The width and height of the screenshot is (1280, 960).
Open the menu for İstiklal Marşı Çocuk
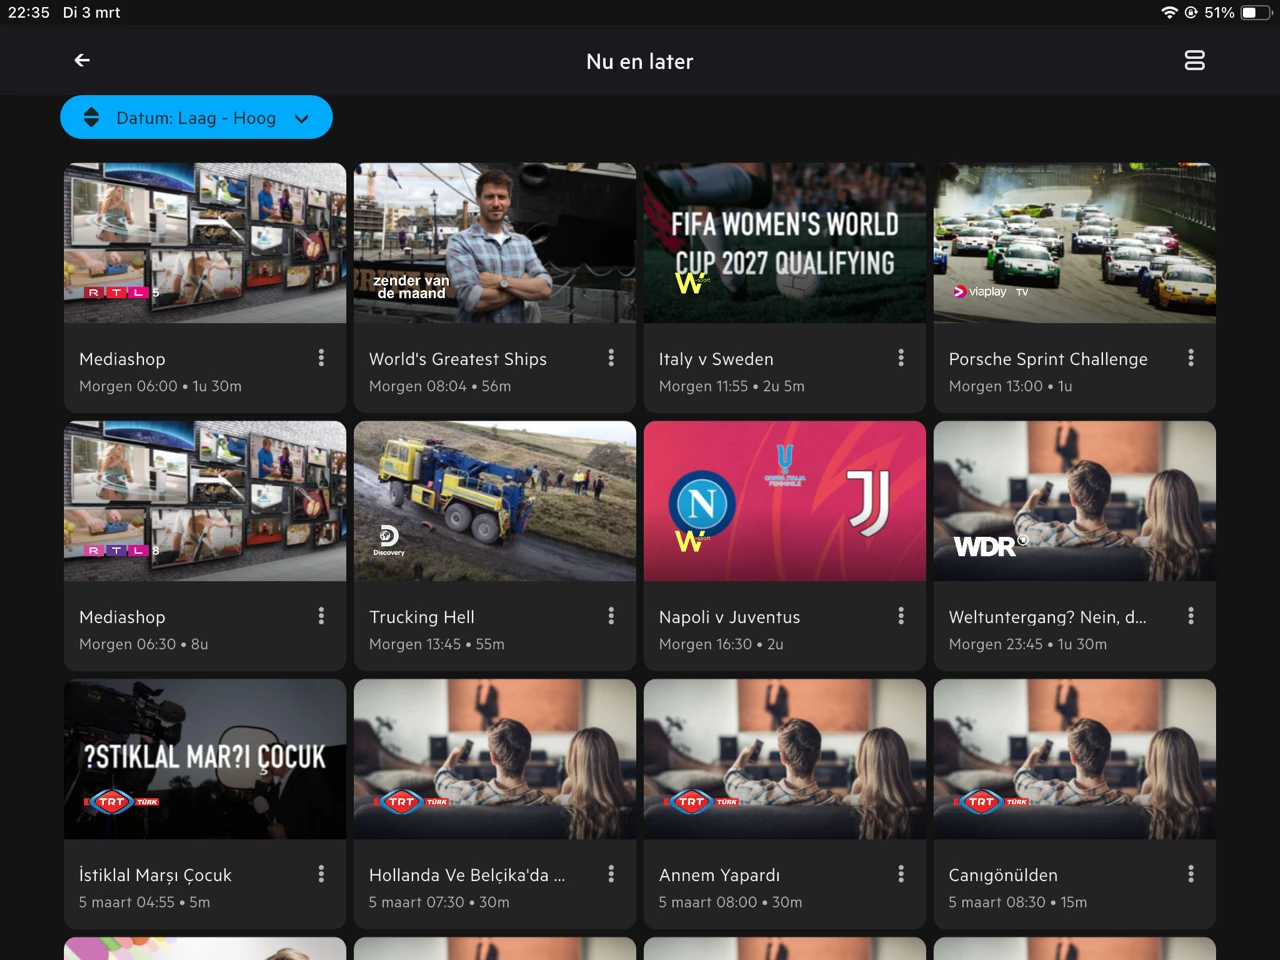pos(321,874)
